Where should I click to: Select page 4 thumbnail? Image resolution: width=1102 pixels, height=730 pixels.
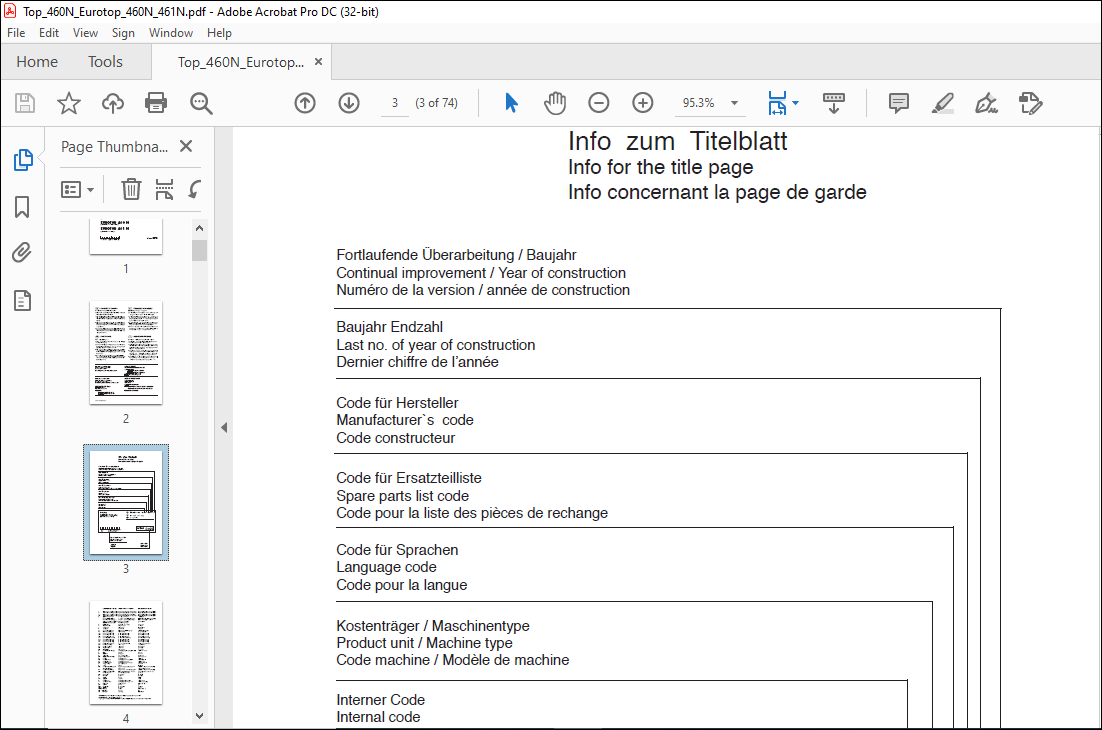coord(126,653)
